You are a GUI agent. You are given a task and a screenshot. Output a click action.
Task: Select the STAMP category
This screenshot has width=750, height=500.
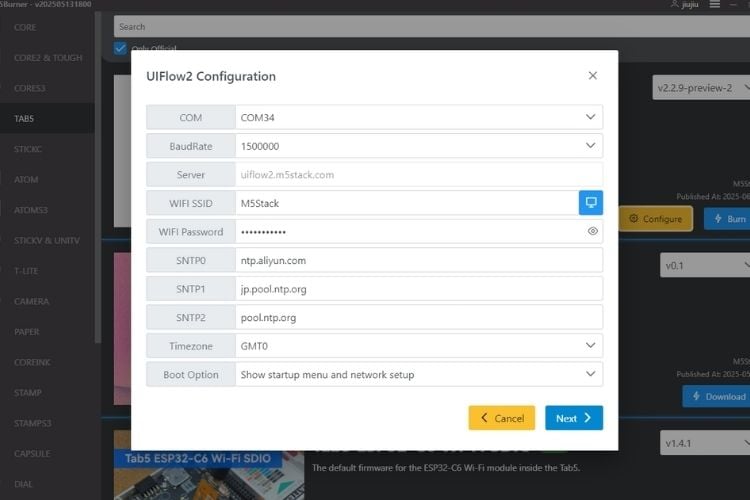(28, 393)
